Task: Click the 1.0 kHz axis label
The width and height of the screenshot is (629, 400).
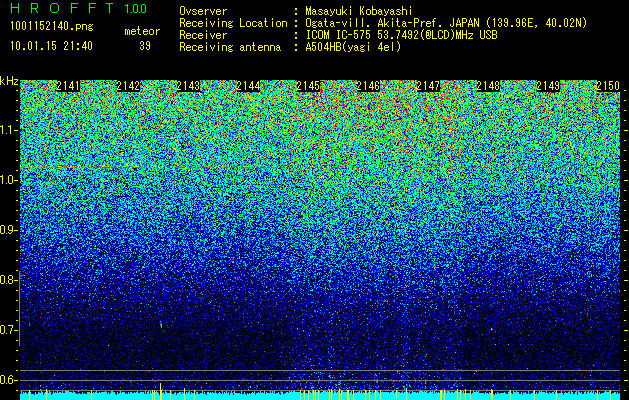Action: [x=9, y=180]
